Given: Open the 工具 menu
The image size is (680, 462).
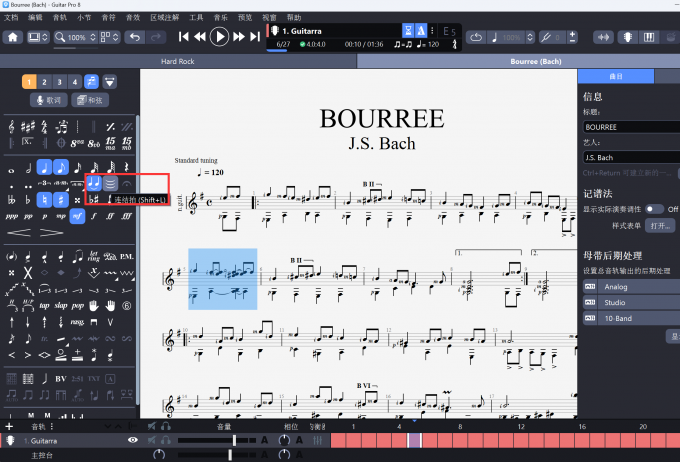Looking at the screenshot, I should (196, 18).
